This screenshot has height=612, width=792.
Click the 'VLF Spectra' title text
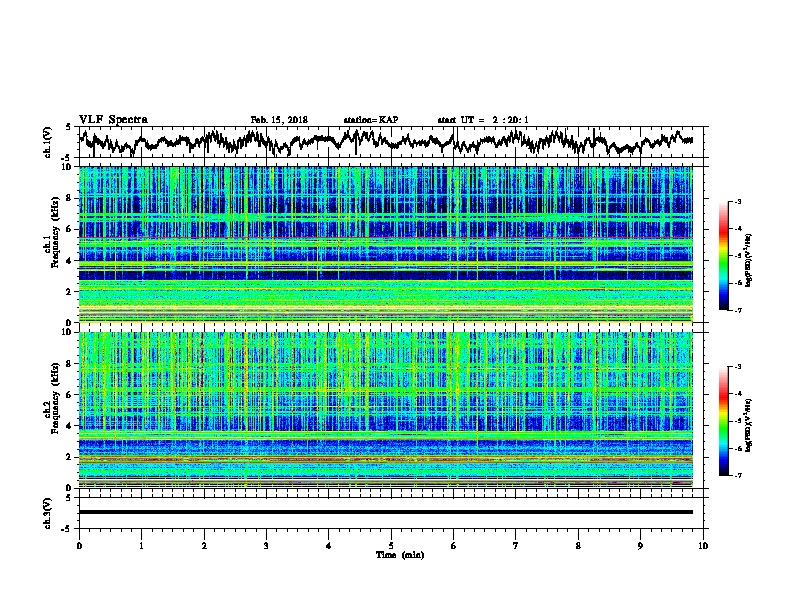[113, 120]
